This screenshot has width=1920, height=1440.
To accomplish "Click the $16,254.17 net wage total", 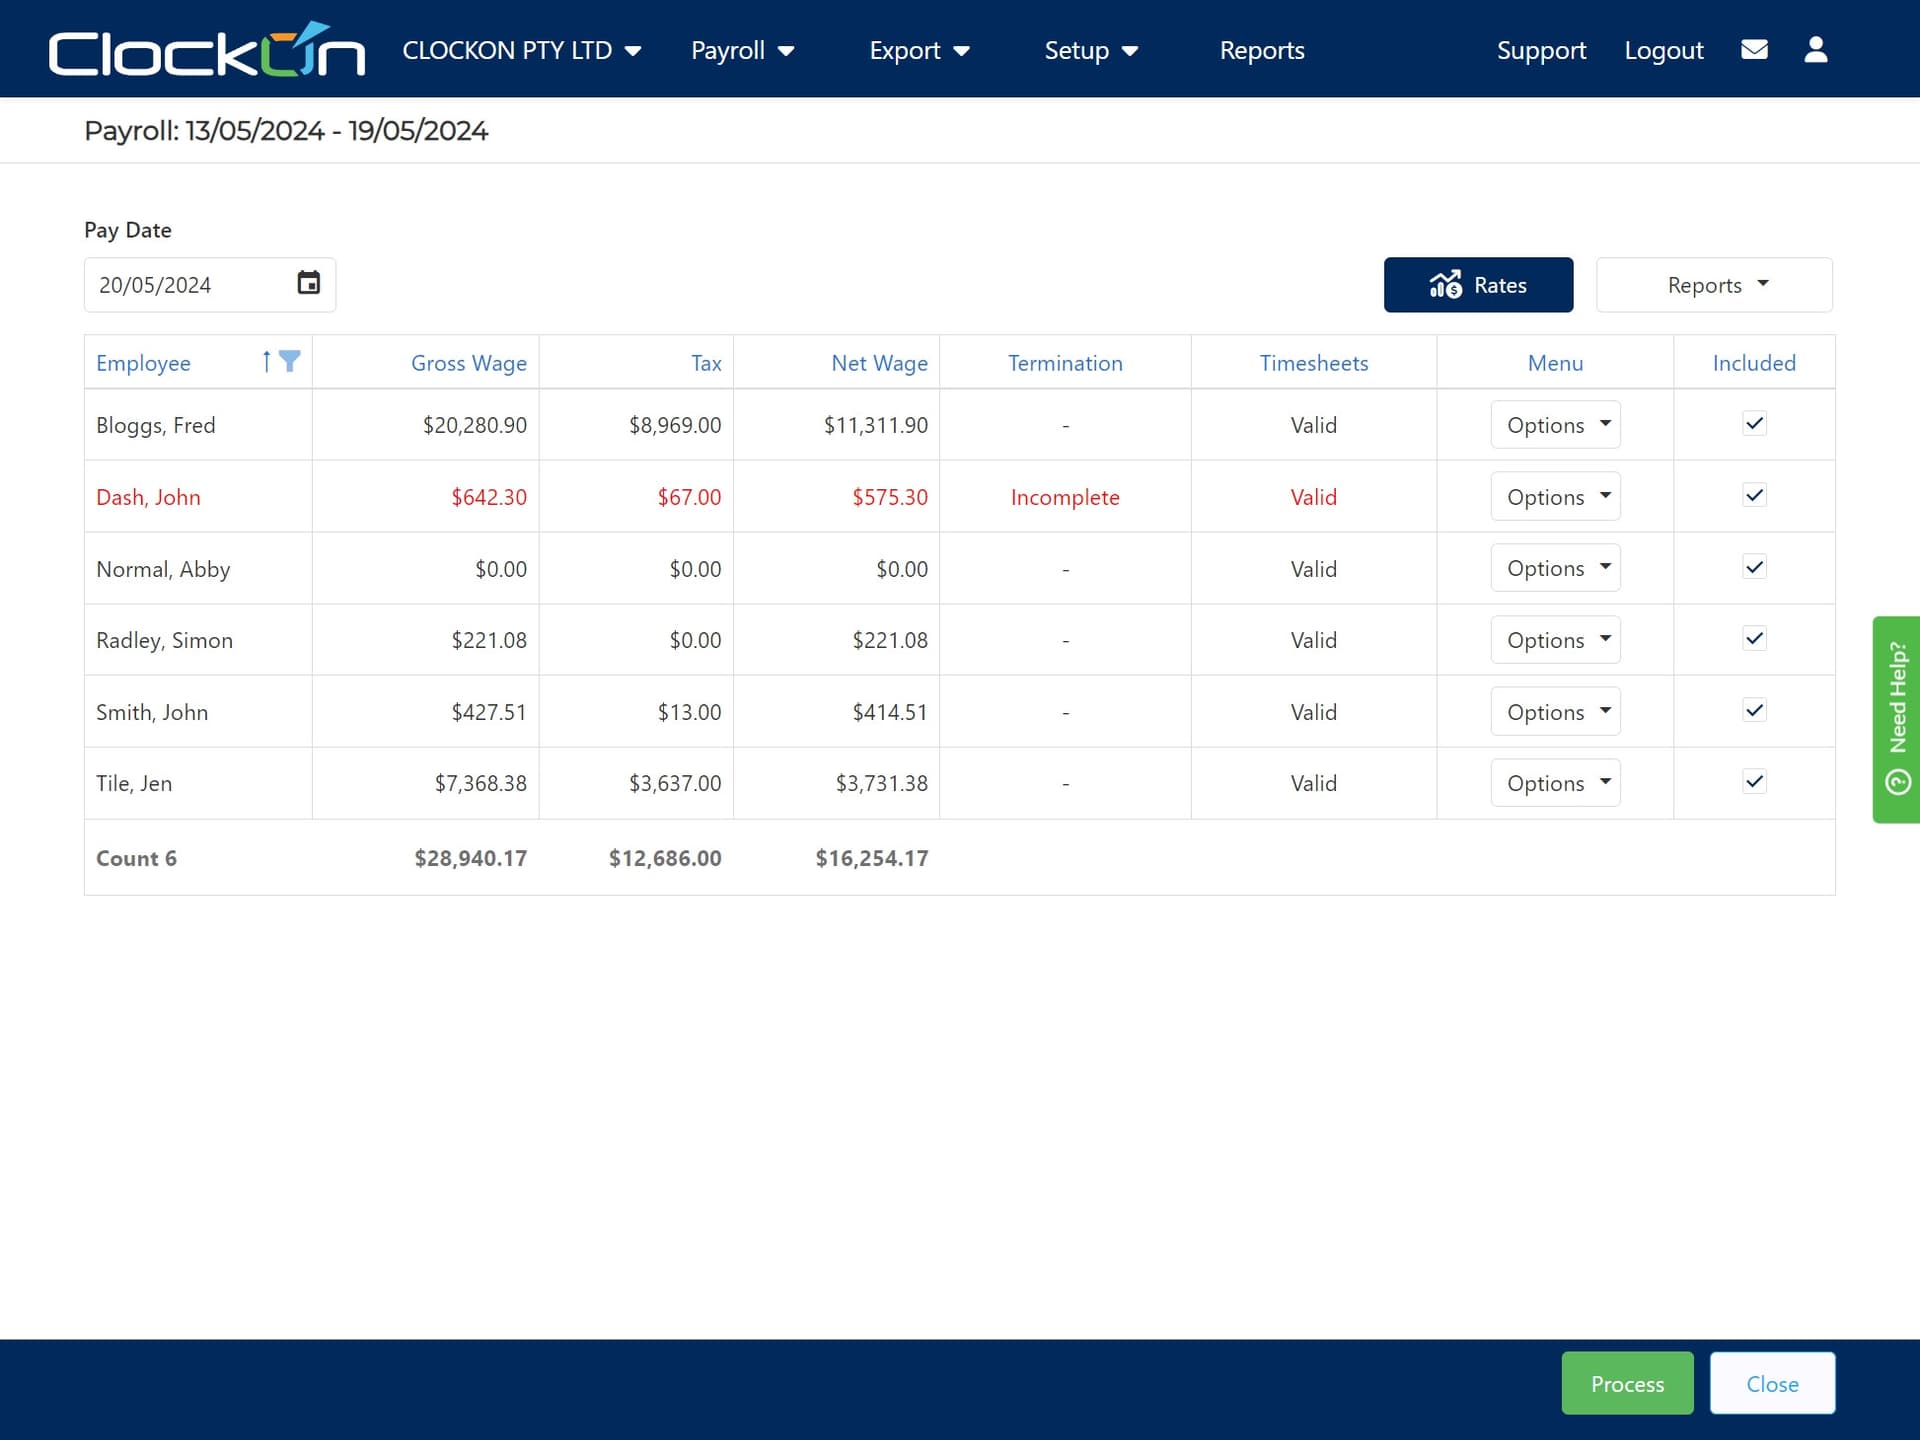I will click(x=871, y=858).
